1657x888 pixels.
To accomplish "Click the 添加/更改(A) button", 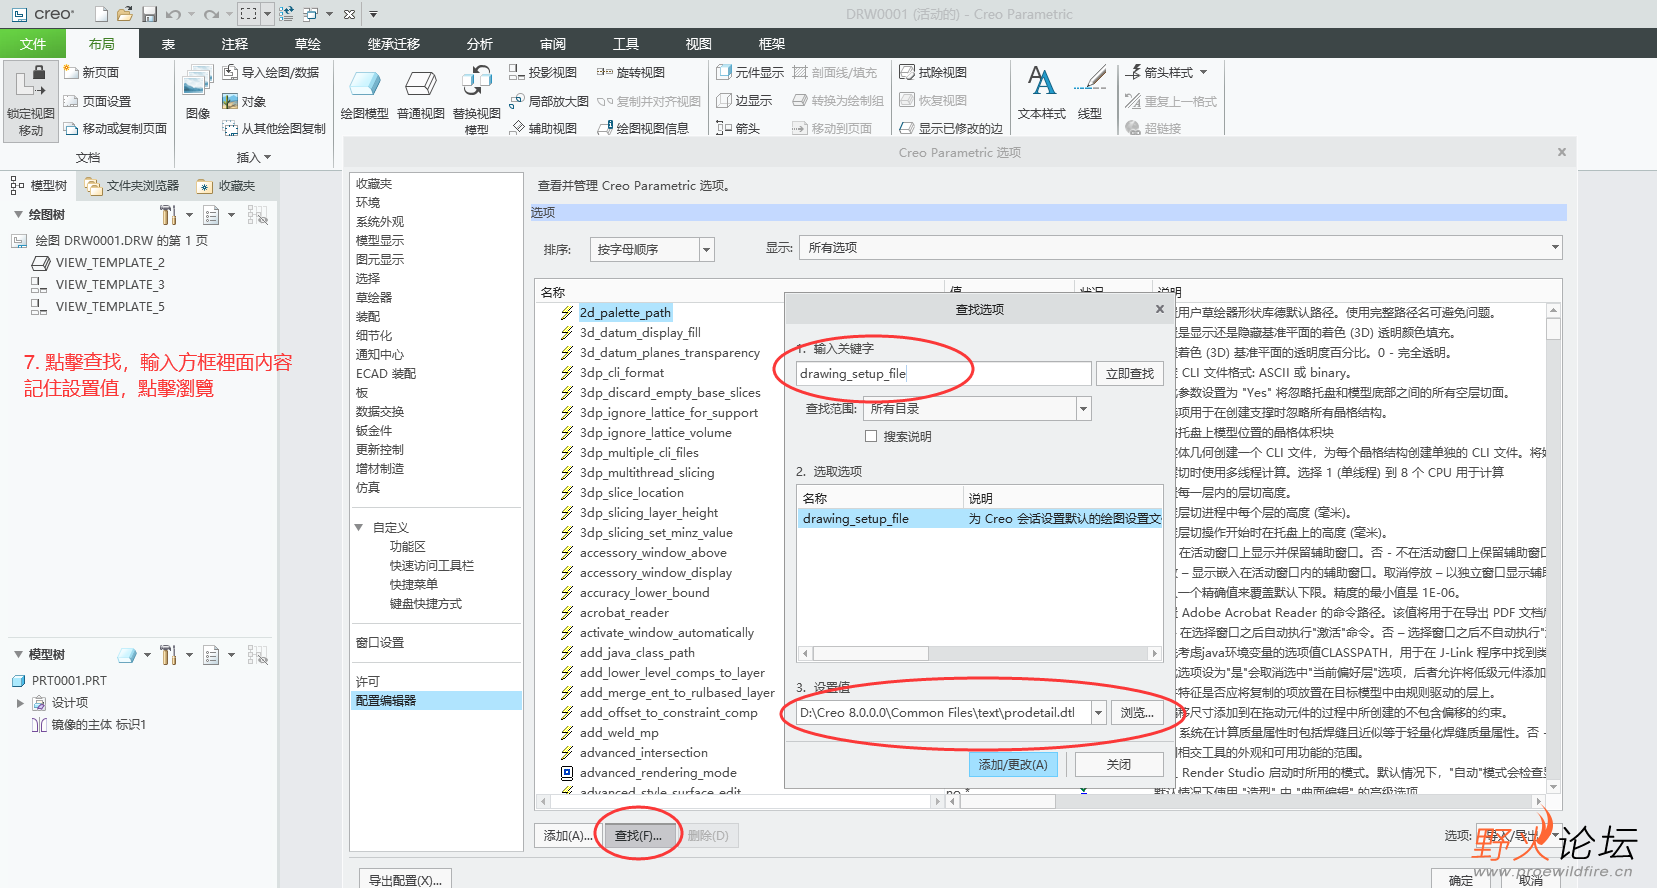I will [1013, 764].
